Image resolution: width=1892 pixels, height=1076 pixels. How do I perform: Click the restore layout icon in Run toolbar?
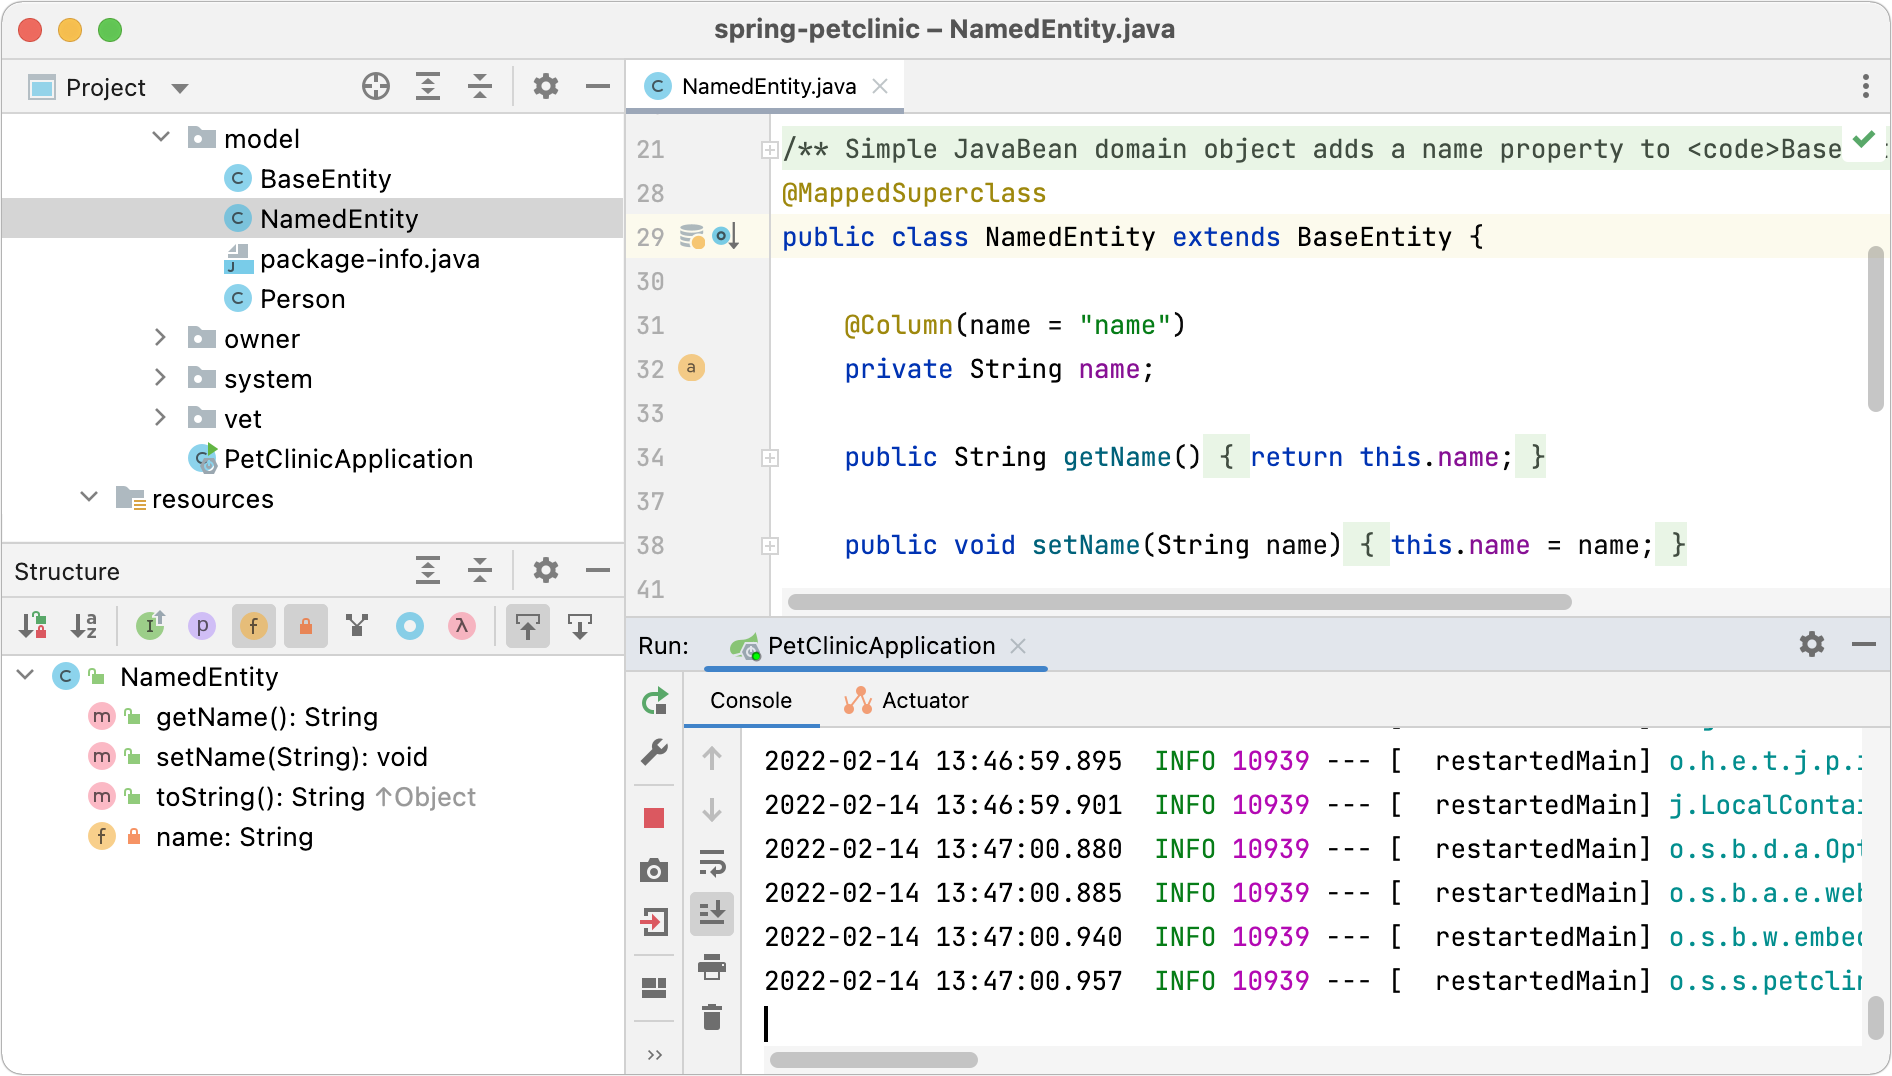(x=654, y=988)
